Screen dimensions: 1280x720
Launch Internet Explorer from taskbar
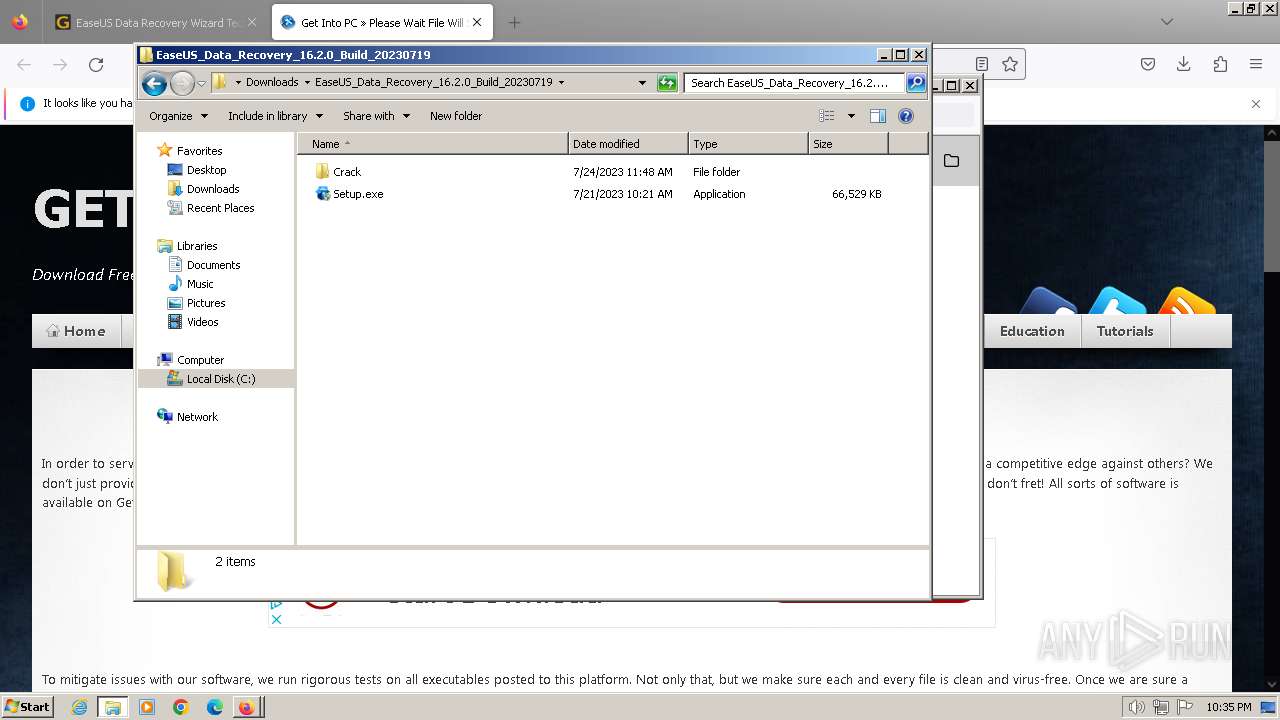(x=79, y=707)
